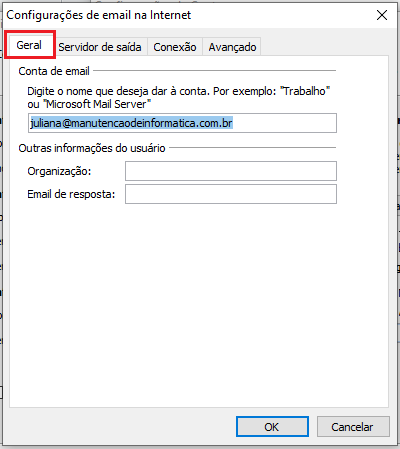Select the Geral tab

[x=29, y=45]
